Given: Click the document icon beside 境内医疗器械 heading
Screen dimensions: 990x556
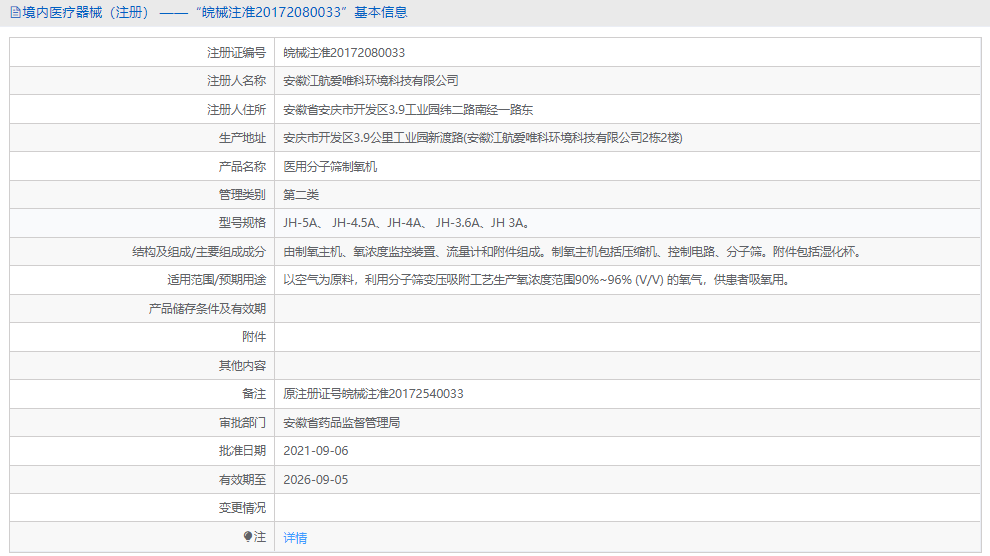Looking at the screenshot, I should point(15,13).
